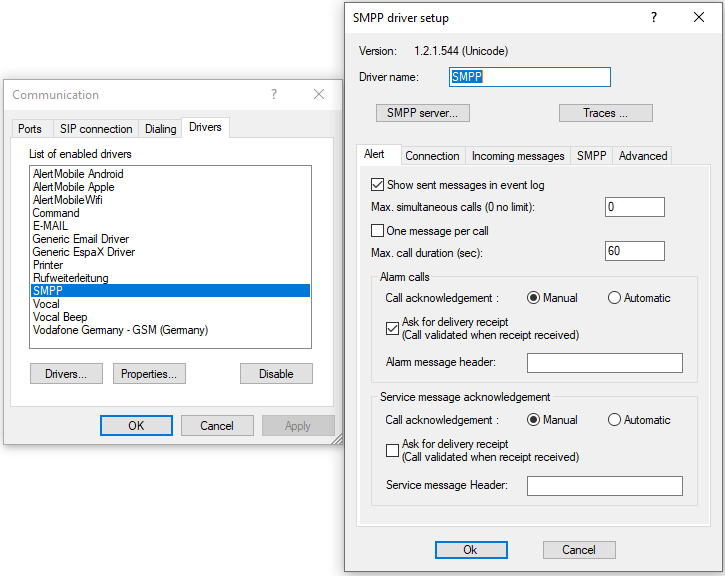Click the SMPP server... button
The image size is (725, 576).
click(422, 113)
